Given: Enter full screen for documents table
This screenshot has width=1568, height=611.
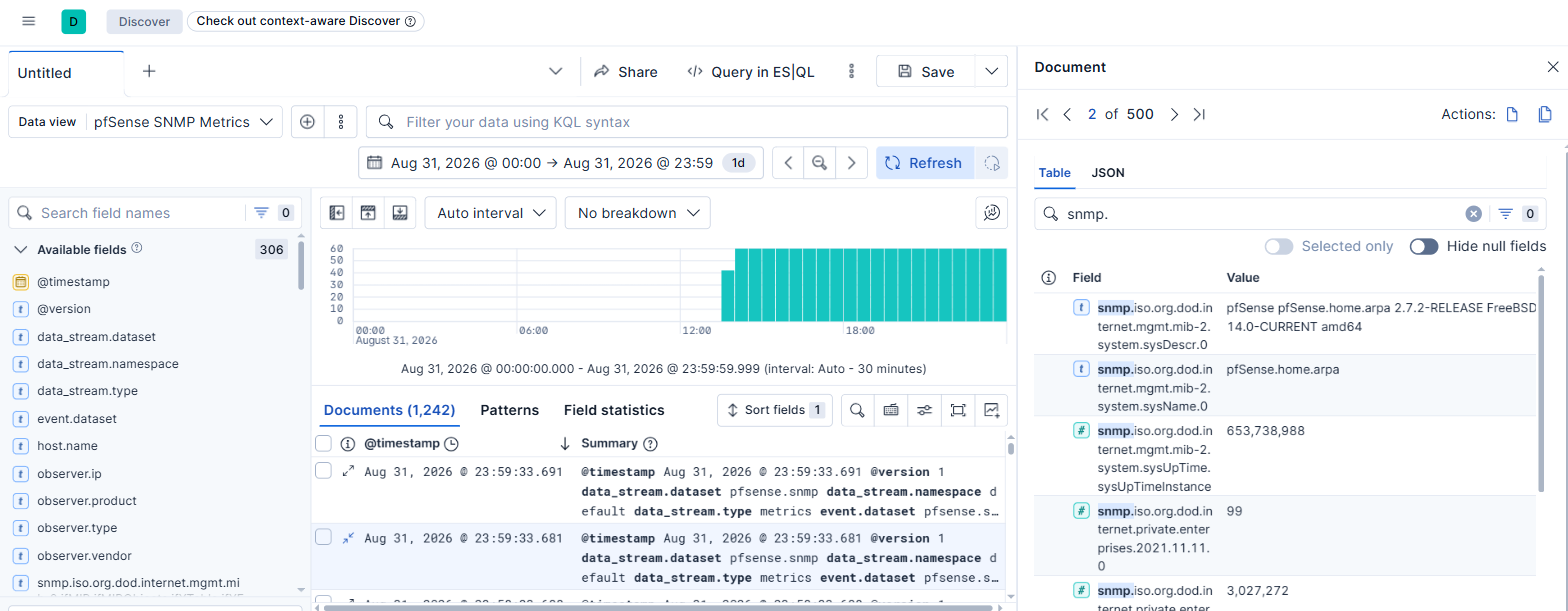Looking at the screenshot, I should tap(958, 410).
